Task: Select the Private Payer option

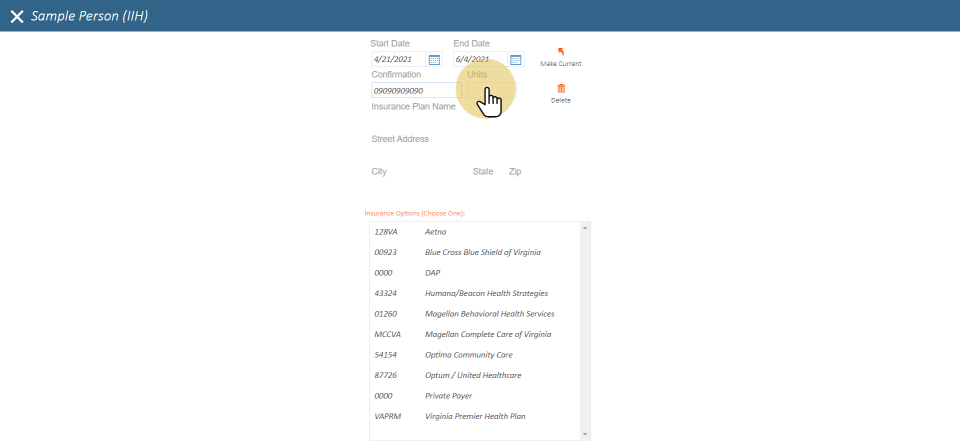Action: coord(448,396)
